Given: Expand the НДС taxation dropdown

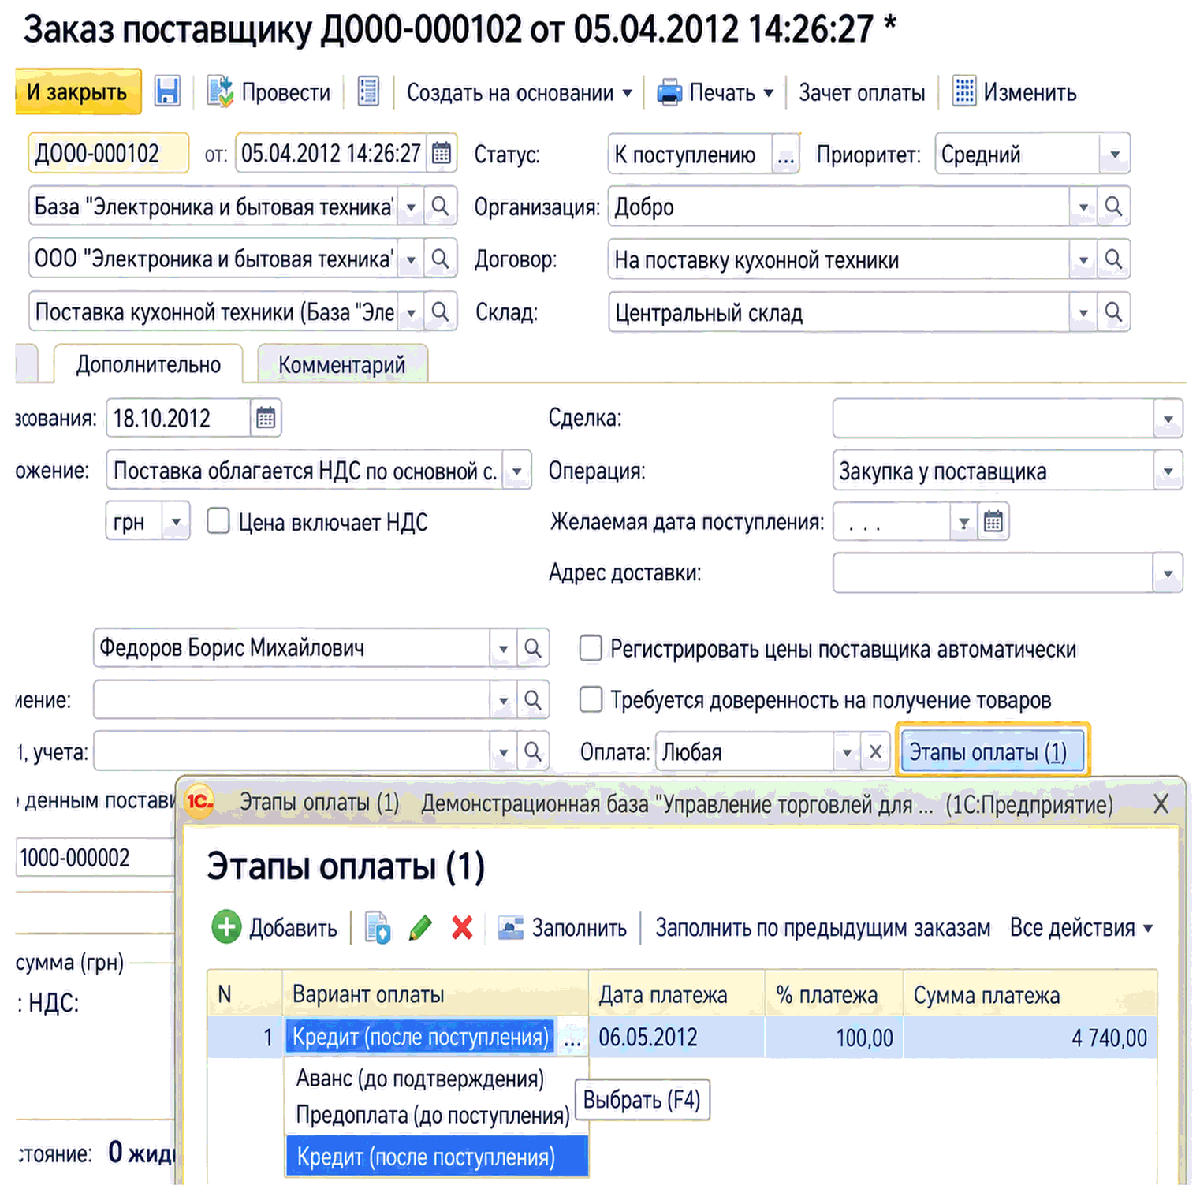Looking at the screenshot, I should click(x=517, y=470).
